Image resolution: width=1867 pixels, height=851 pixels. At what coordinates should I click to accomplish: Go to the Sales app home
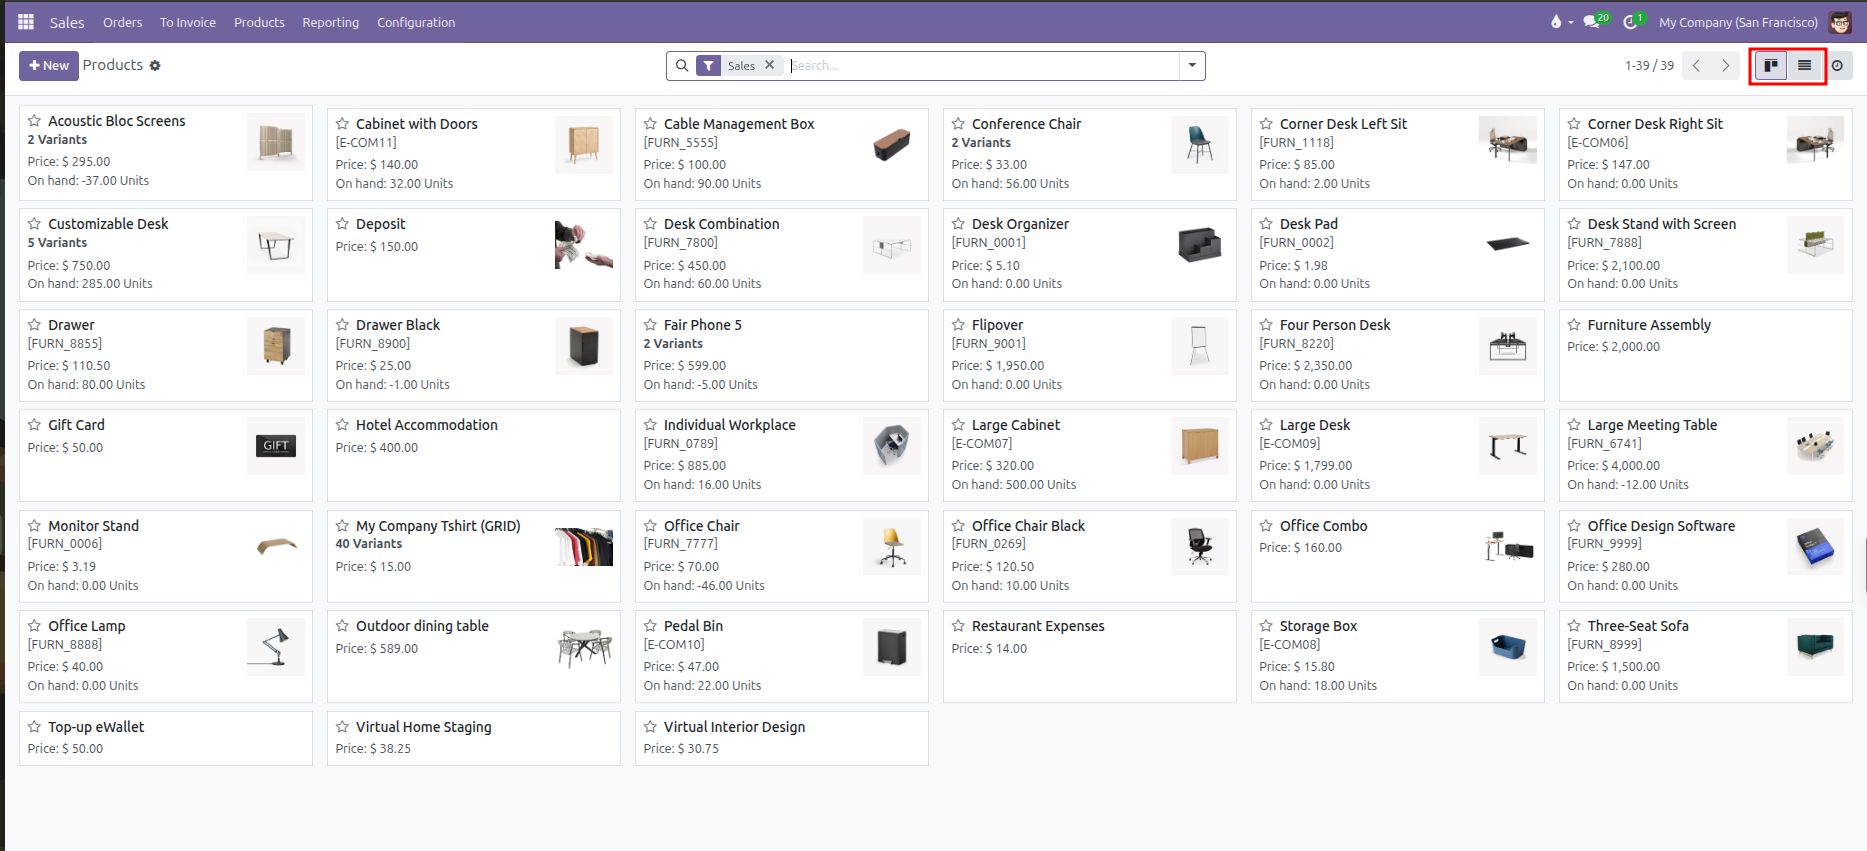pos(67,22)
